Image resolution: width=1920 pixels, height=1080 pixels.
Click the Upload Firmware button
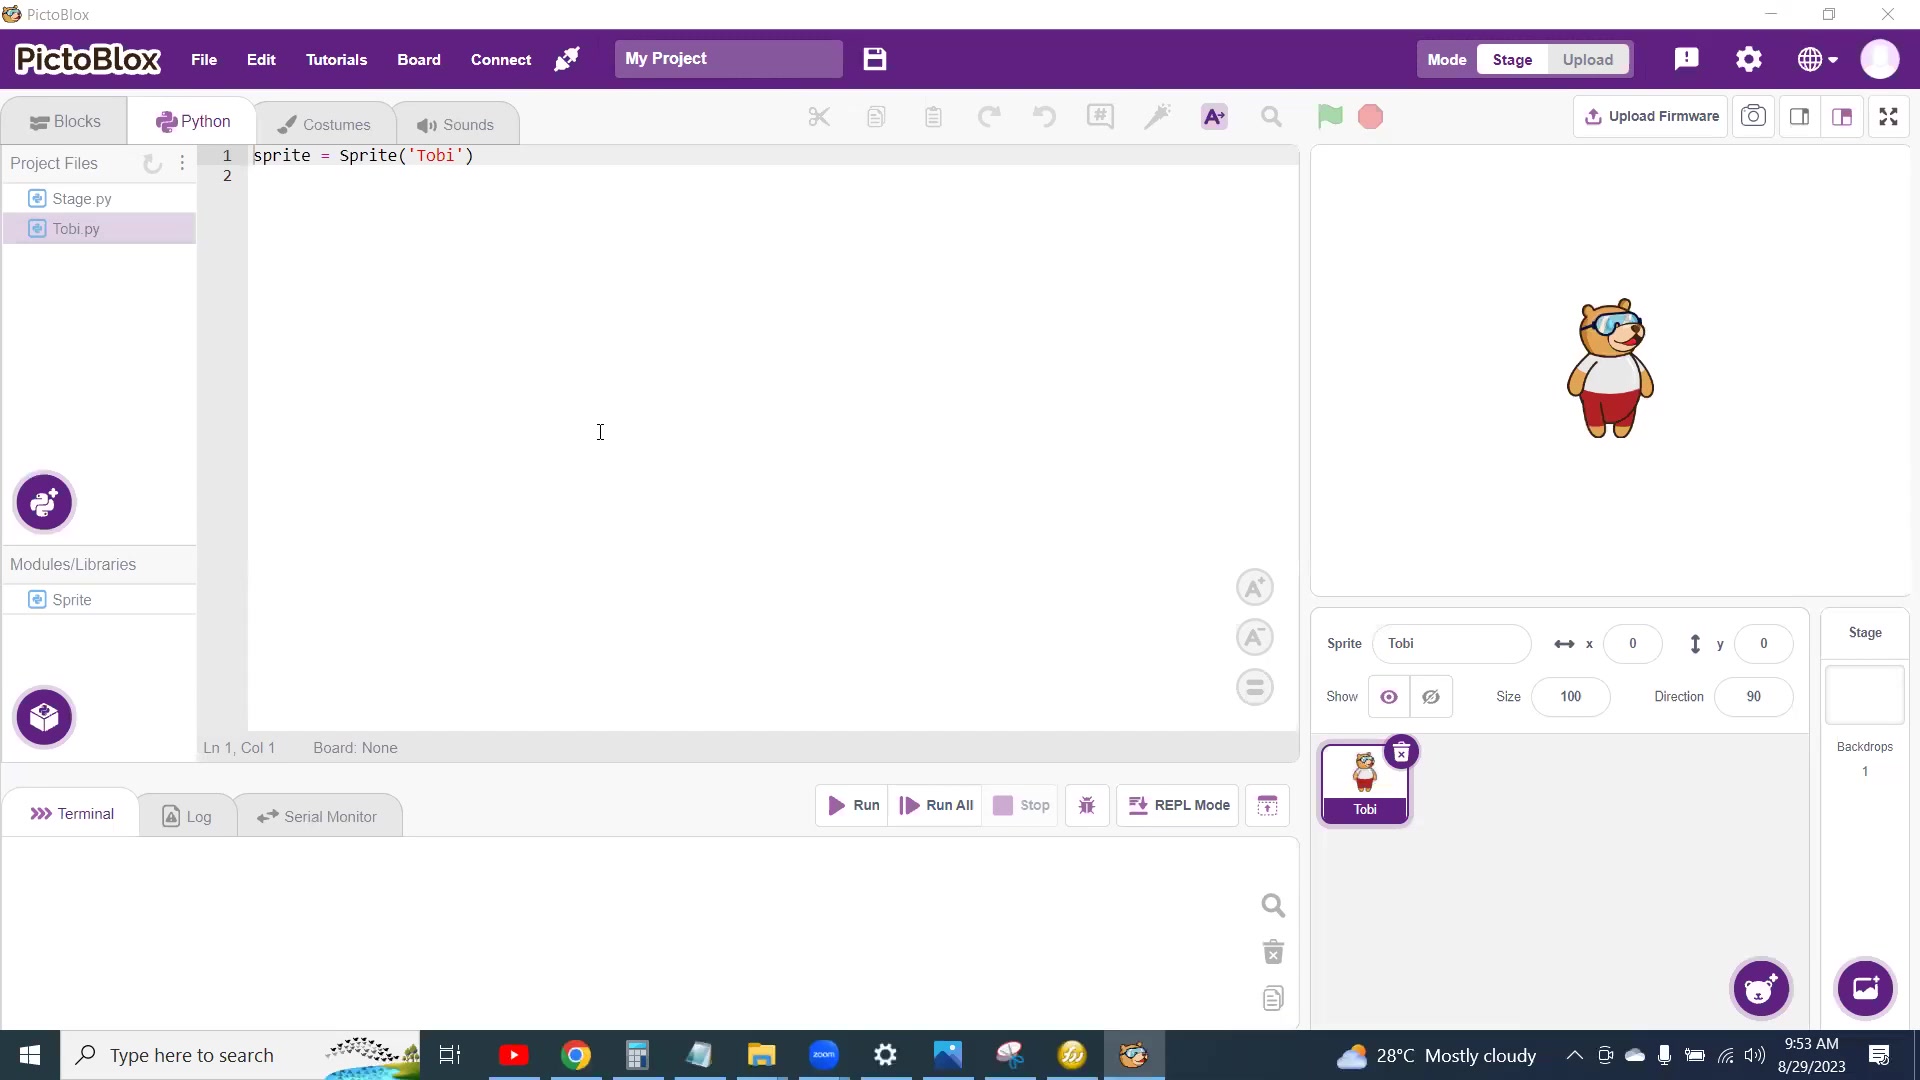click(x=1650, y=116)
